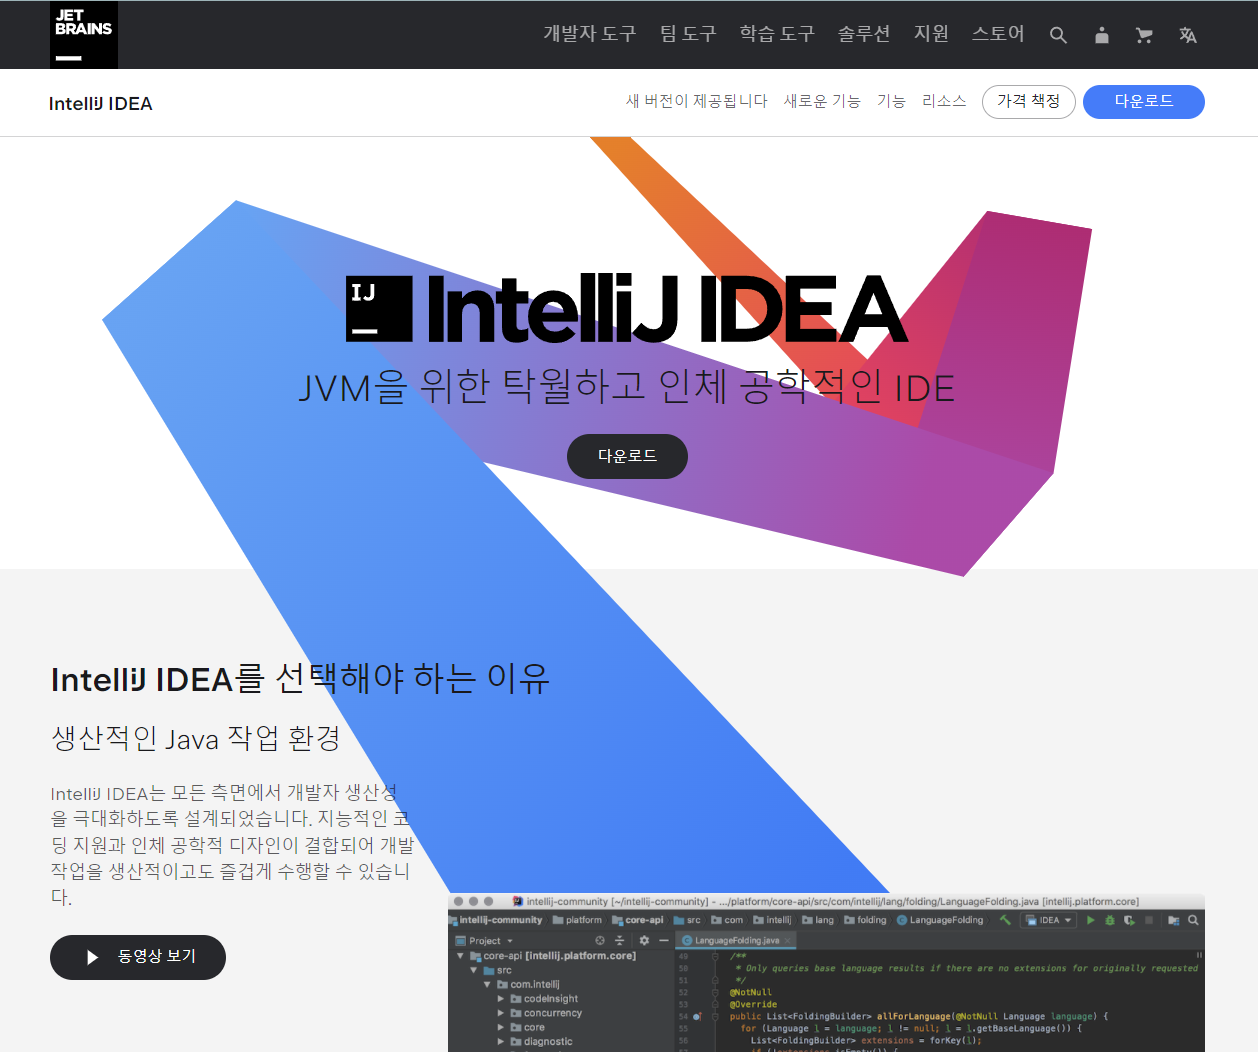Collapse the com.intellij tree node
Viewport: 1258px width, 1052px height.
point(488,985)
